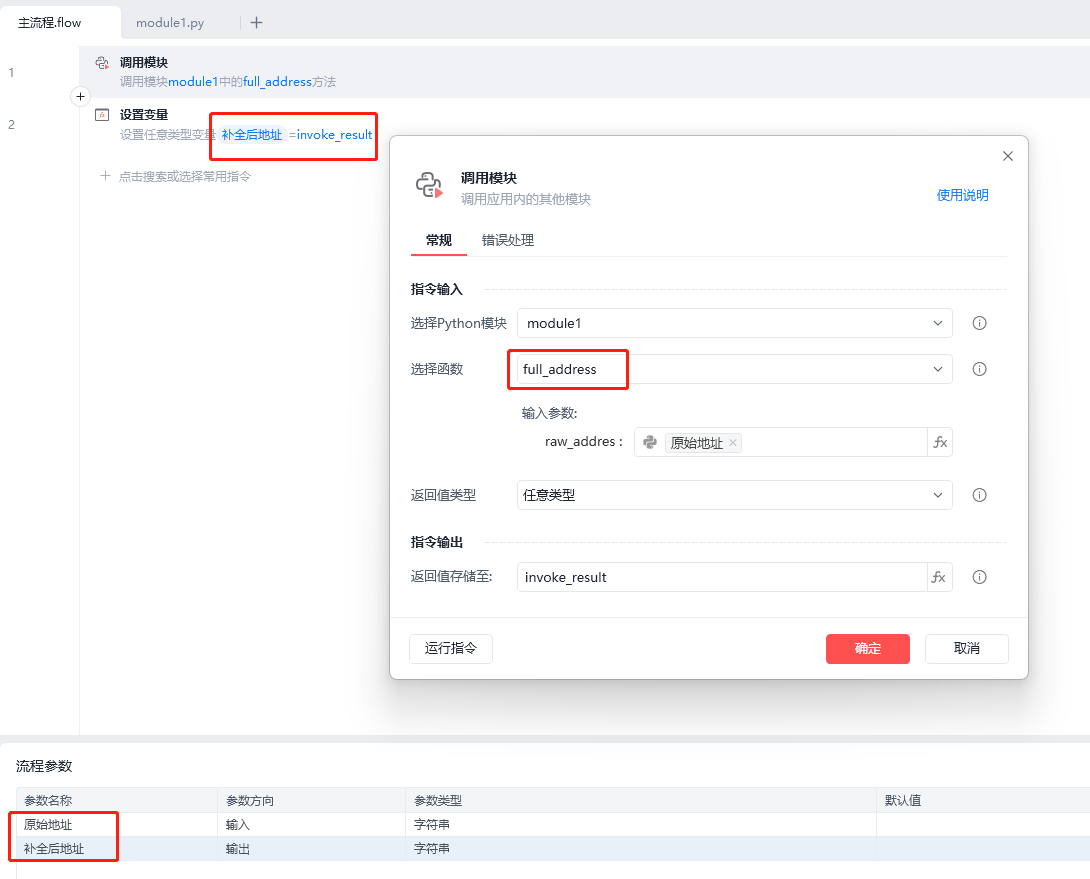Select the 错误处理 tab
Image resolution: width=1090 pixels, height=879 pixels.
(507, 241)
